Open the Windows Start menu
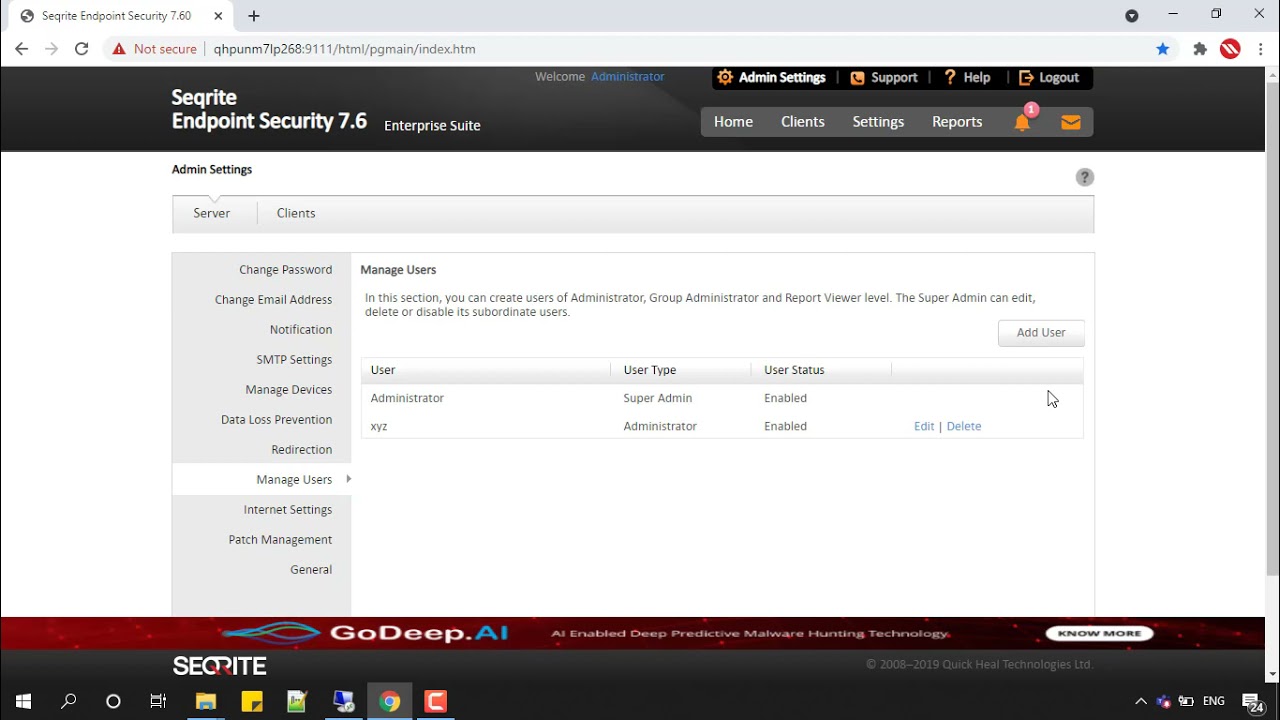Viewport: 1280px width, 720px height. tap(23, 701)
